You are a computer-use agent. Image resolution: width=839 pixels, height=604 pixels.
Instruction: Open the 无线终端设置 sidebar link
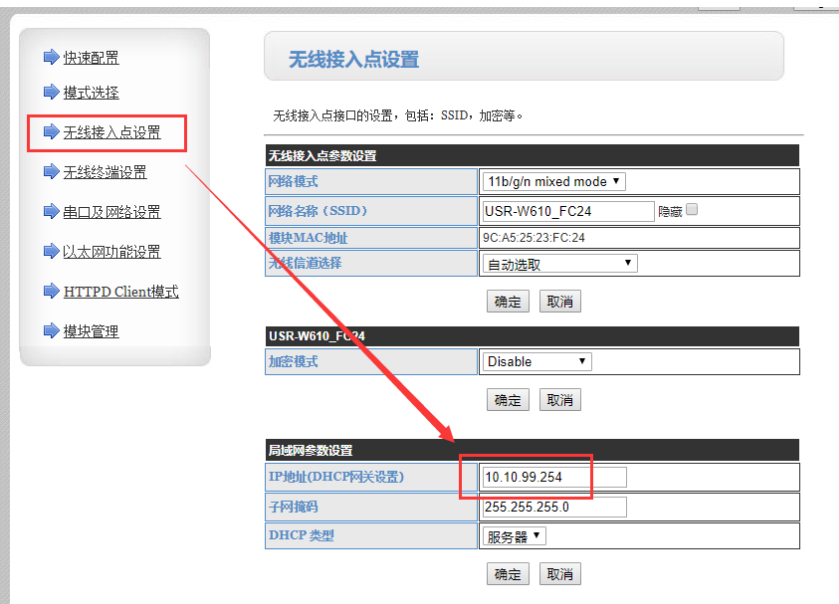(105, 172)
